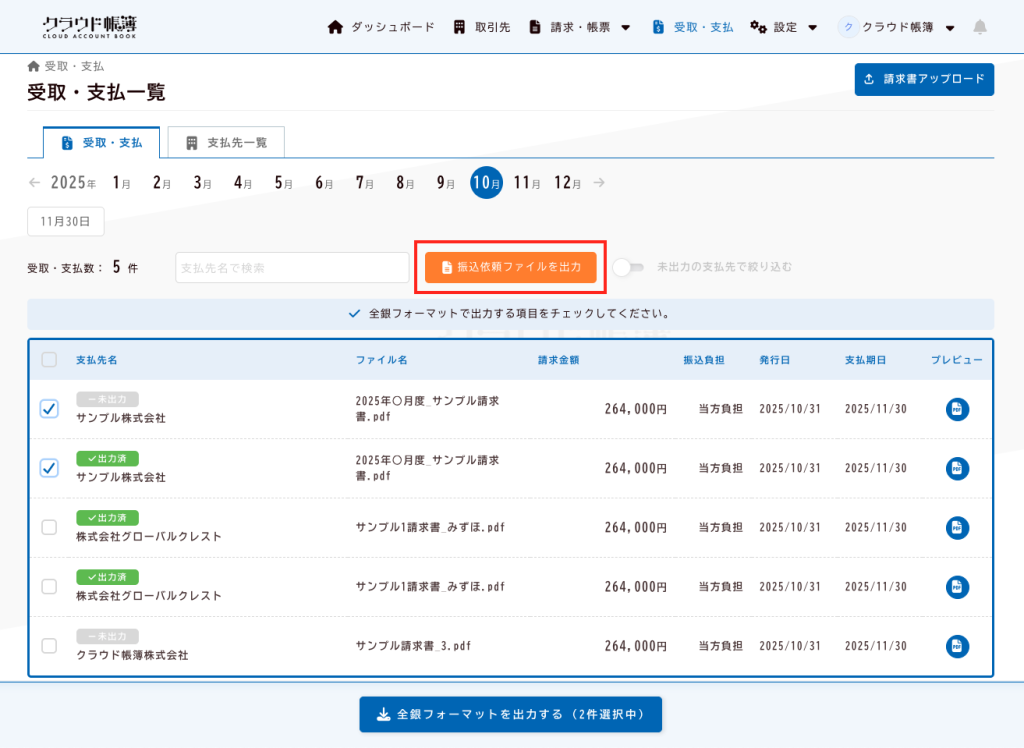This screenshot has width=1024, height=748.
Task: Open the 設定 dropdown menu
Action: click(x=784, y=27)
